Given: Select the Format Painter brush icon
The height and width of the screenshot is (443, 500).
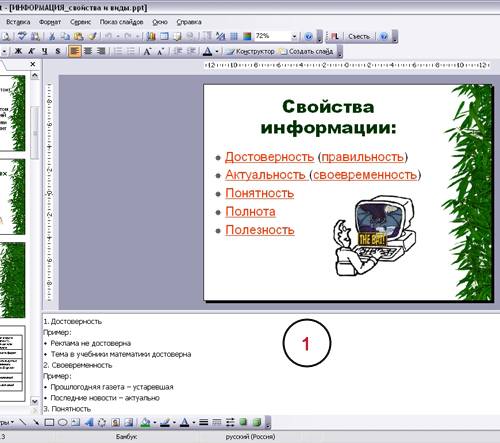Looking at the screenshot, I should coord(92,36).
